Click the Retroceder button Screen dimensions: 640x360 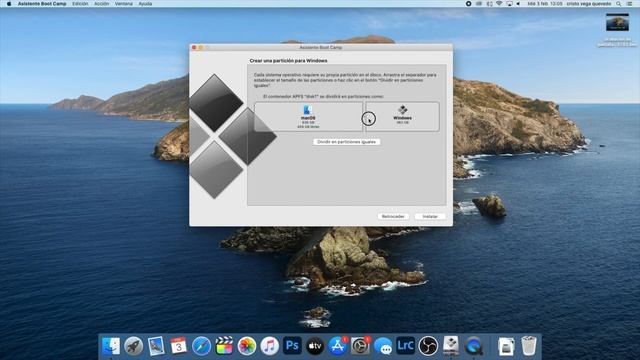point(393,216)
